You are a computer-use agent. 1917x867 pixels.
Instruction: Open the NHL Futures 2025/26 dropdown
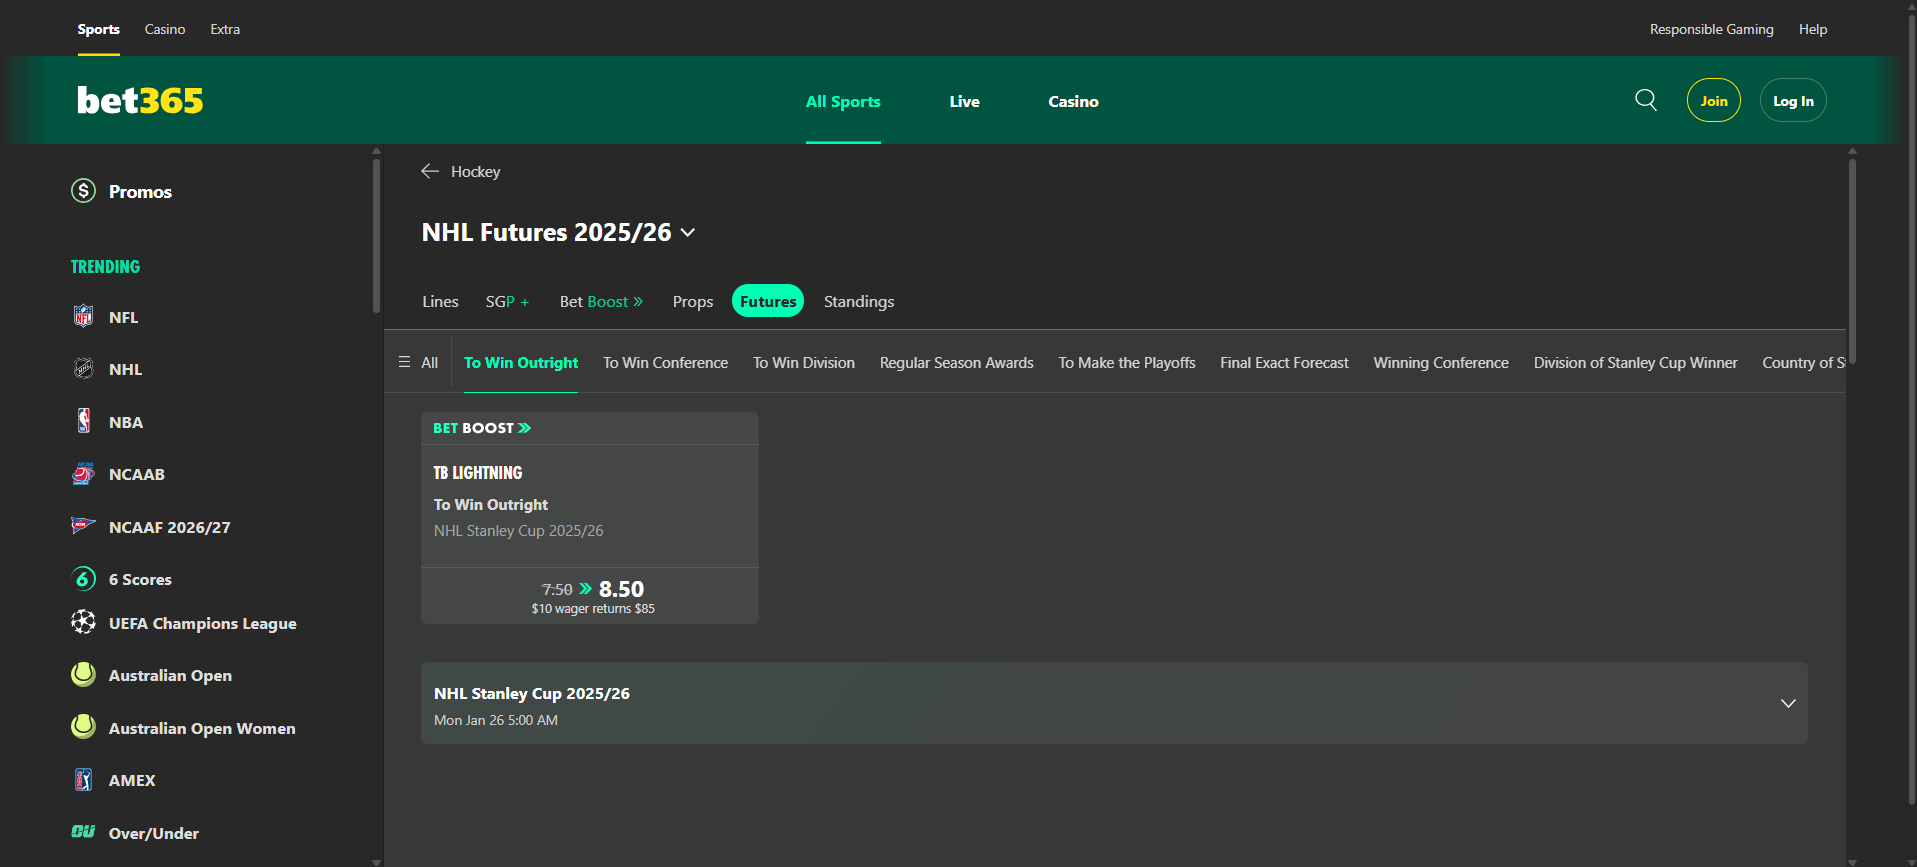688,233
